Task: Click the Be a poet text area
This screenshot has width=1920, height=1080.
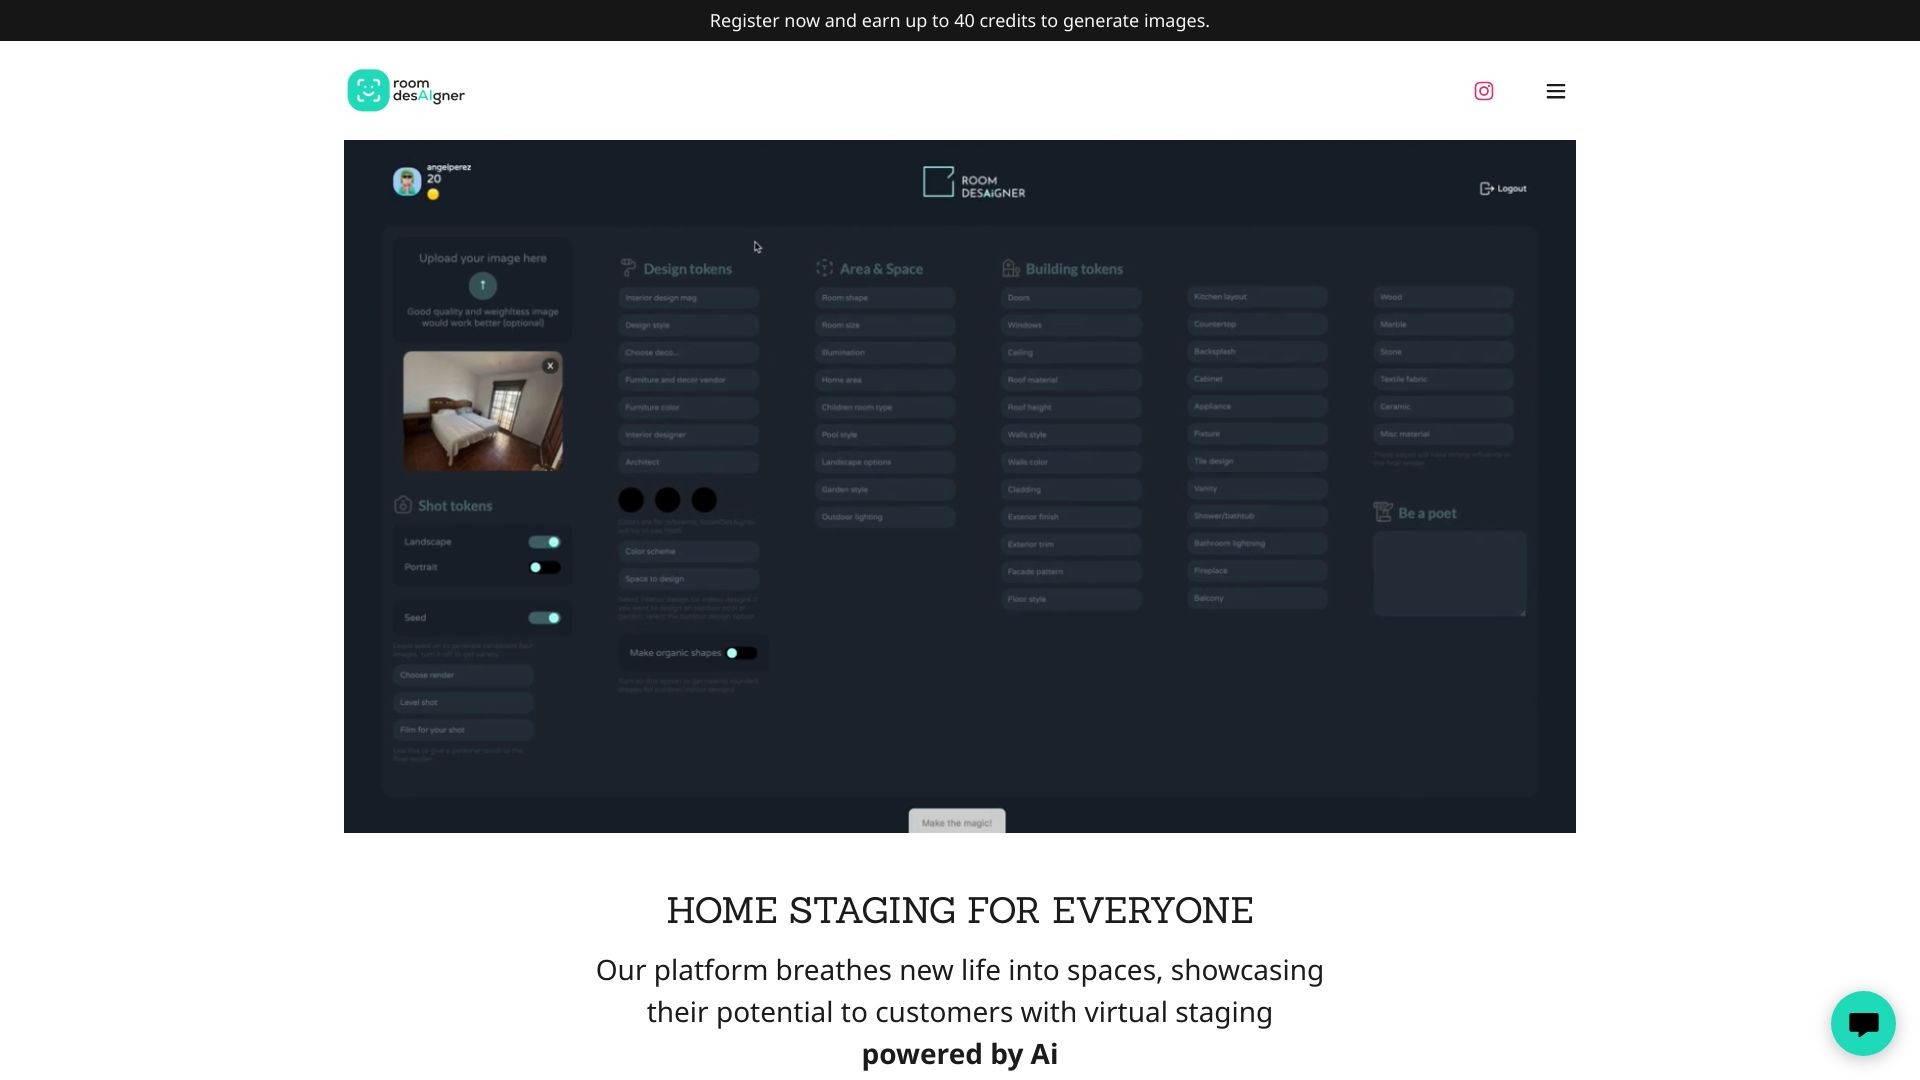Action: 1449,573
